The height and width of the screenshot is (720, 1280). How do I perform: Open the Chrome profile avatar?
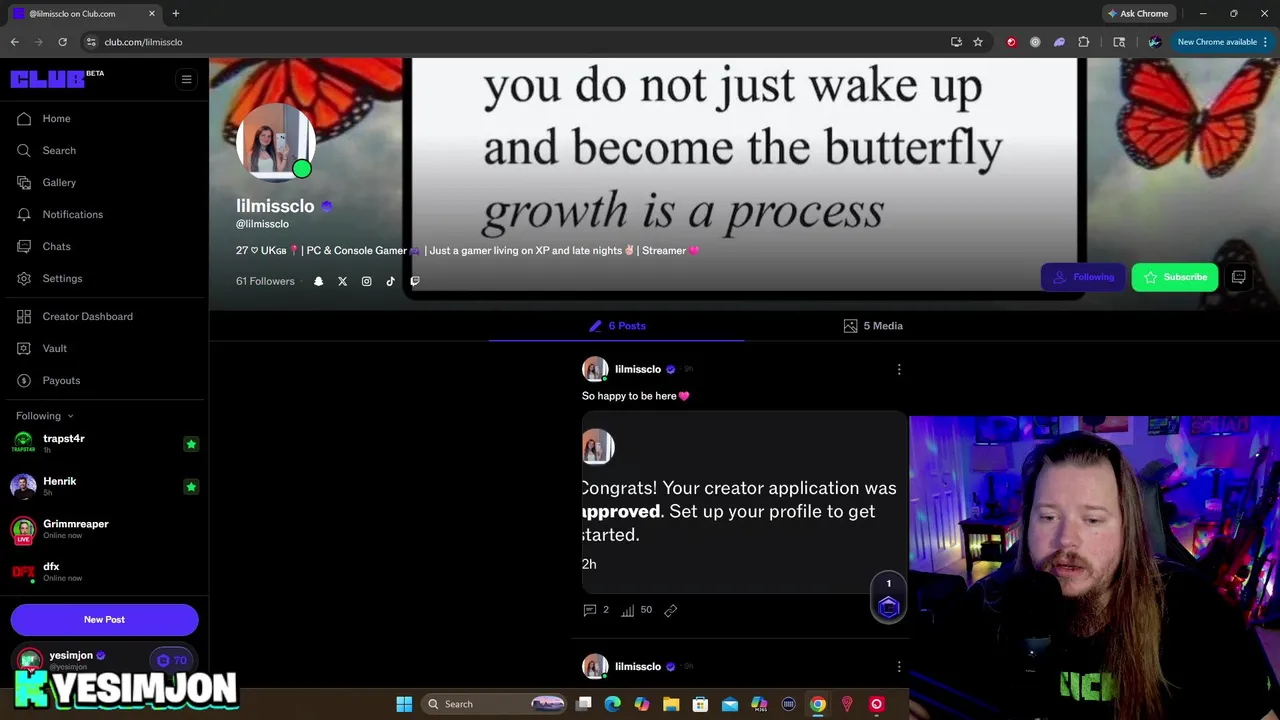[1155, 42]
